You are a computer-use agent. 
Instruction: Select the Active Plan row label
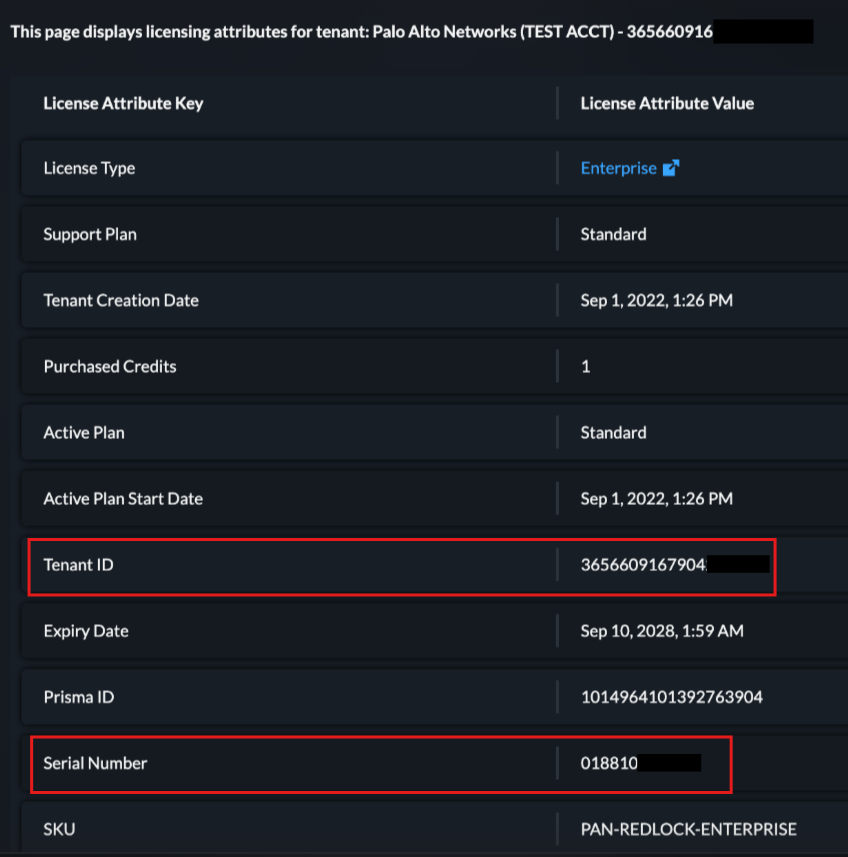(83, 432)
